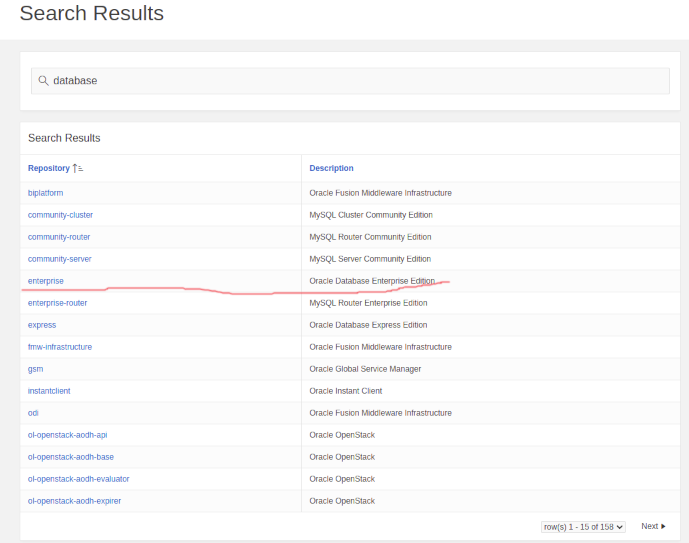Open the express repository link
The image size is (689, 543).
click(42, 325)
